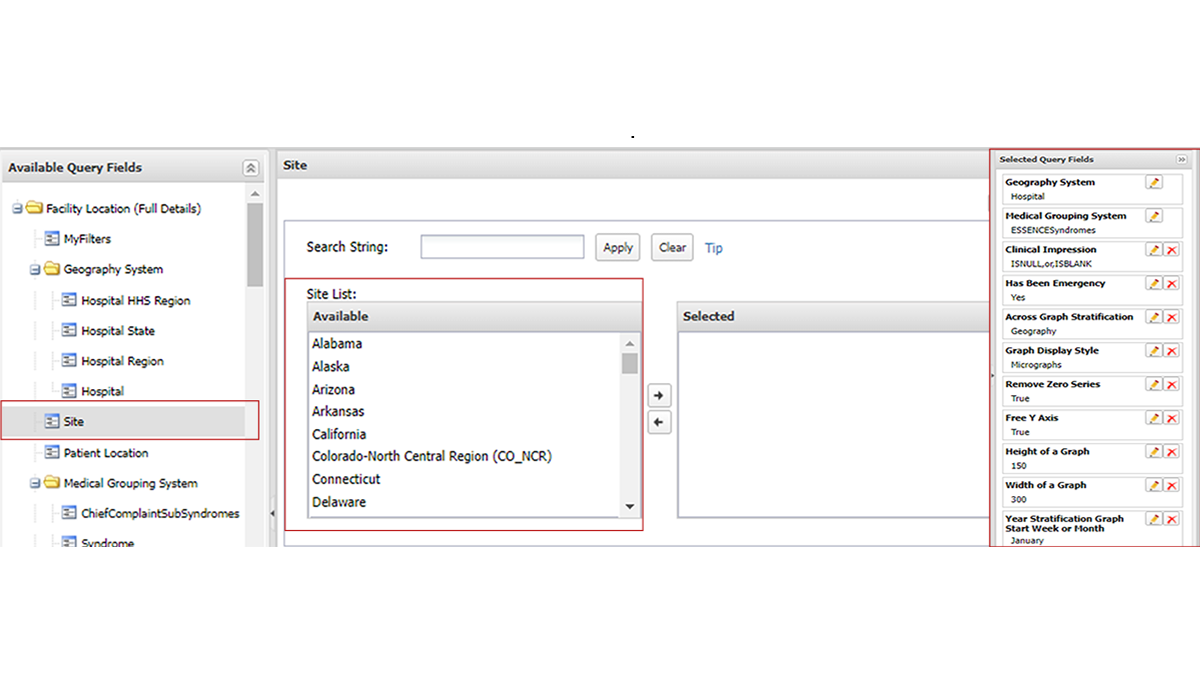
Task: Click edit pencil icon for Geography System
Action: 1154,183
